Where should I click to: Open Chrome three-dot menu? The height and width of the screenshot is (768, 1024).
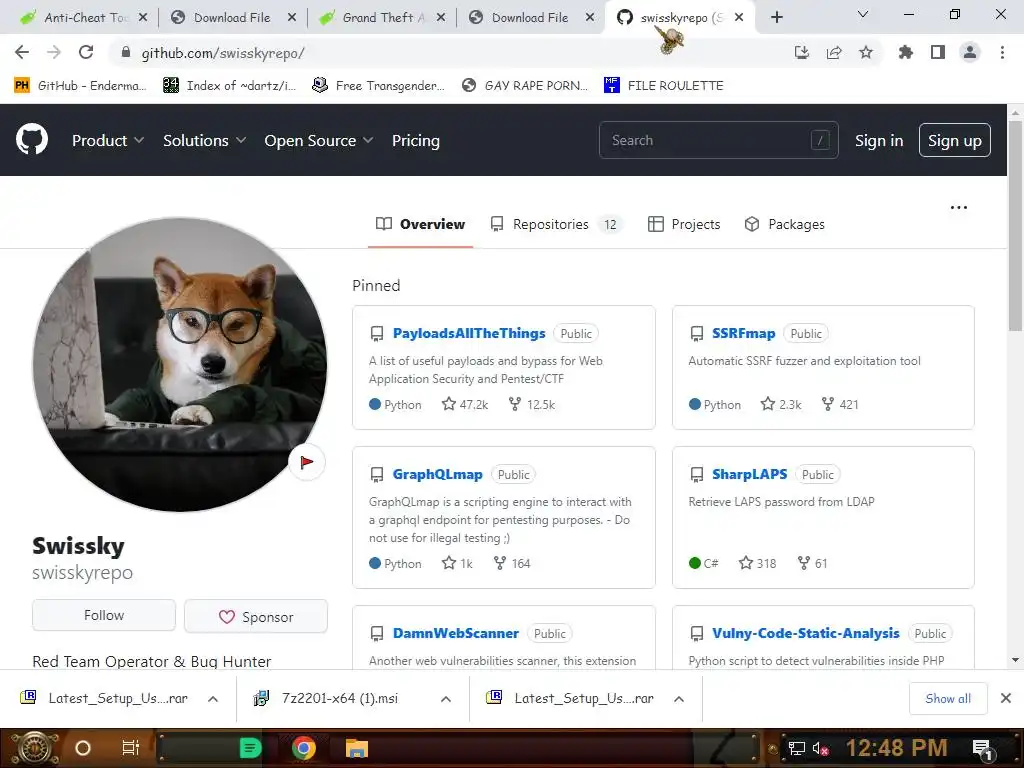point(1002,53)
